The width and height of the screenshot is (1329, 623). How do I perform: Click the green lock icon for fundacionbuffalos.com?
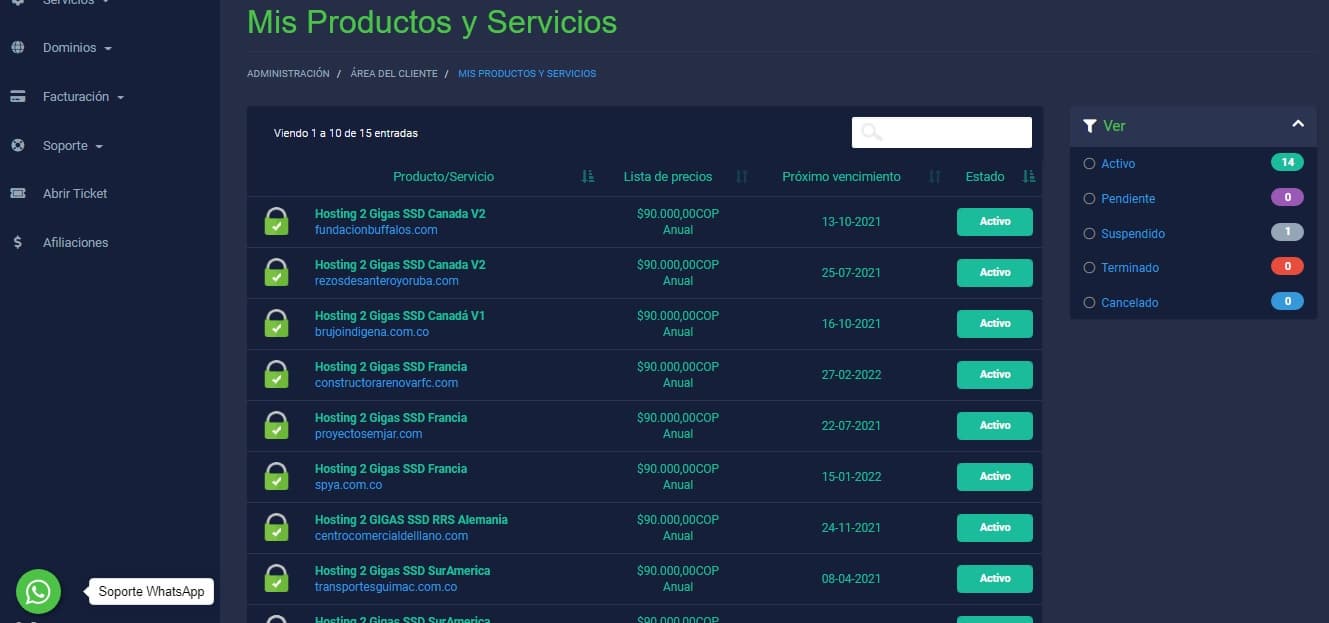tap(276, 222)
